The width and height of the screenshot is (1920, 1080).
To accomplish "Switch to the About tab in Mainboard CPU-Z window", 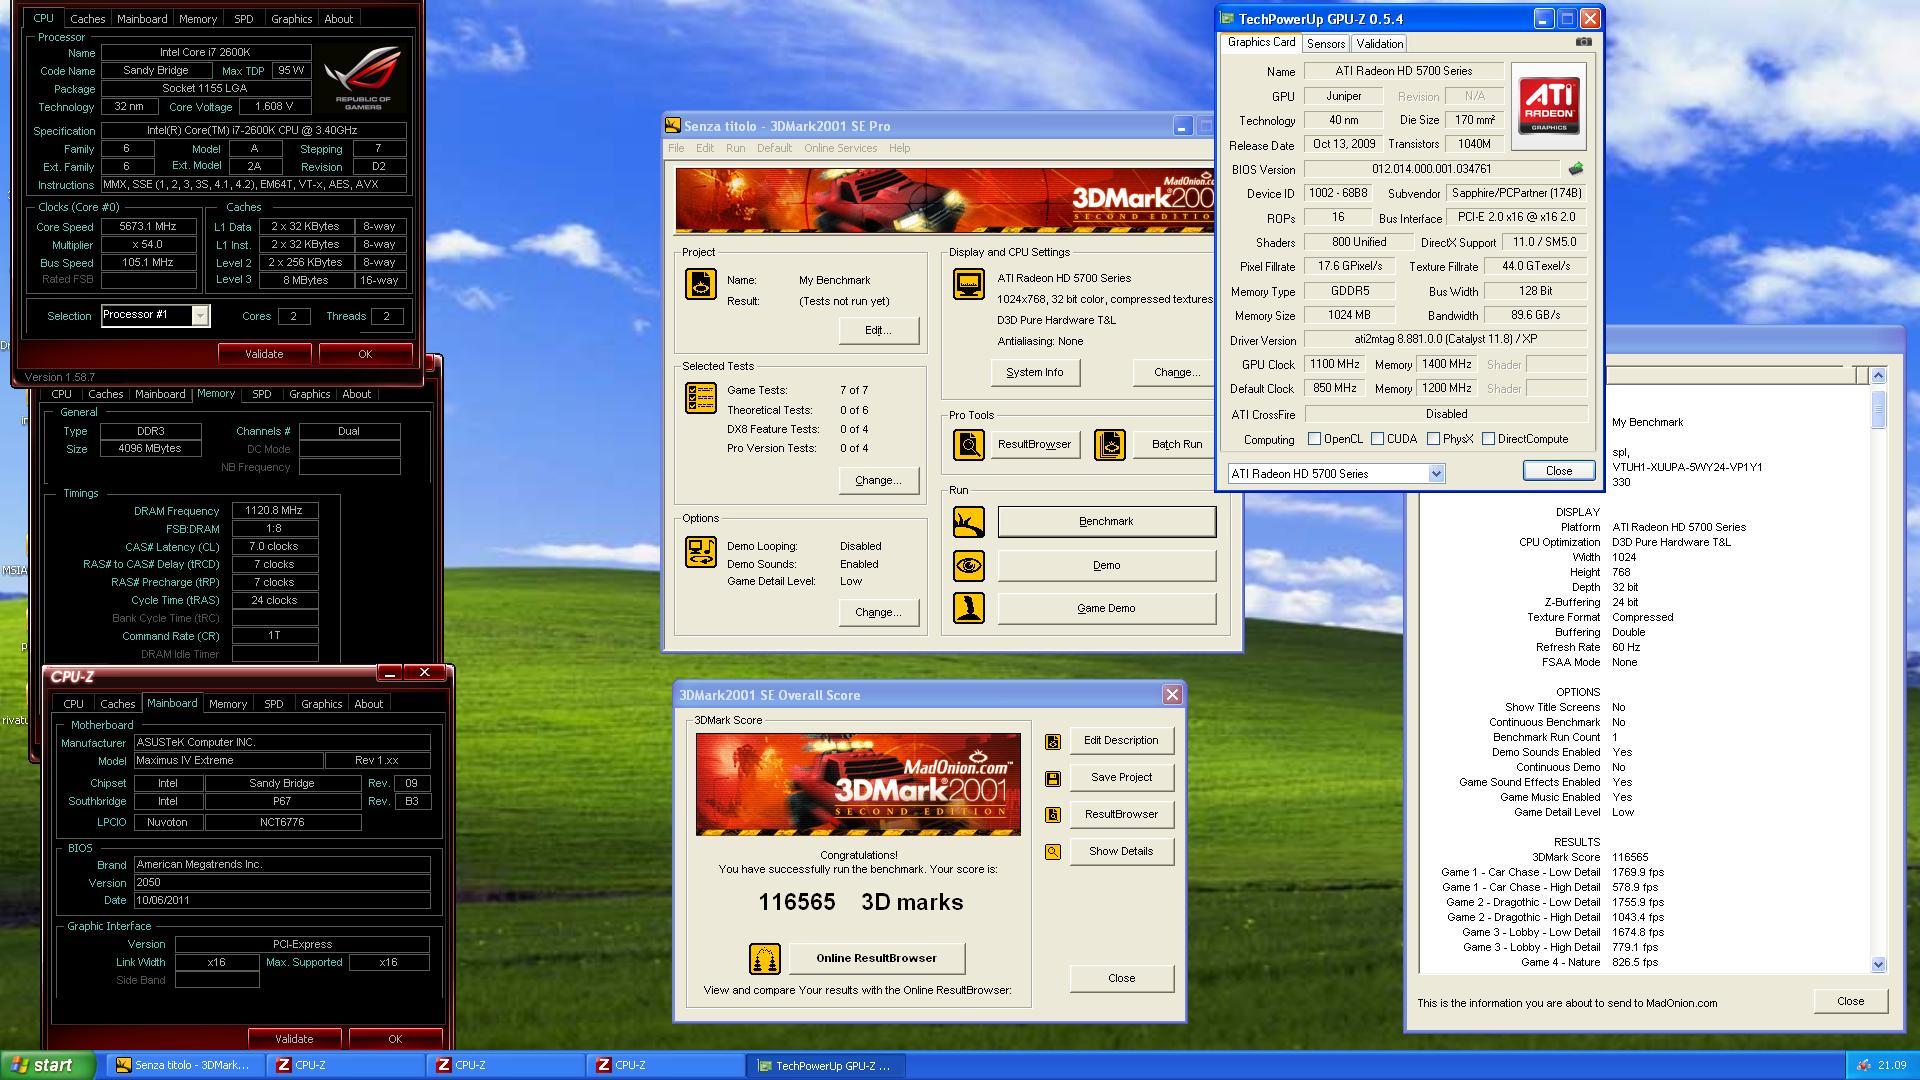I will pos(368,704).
